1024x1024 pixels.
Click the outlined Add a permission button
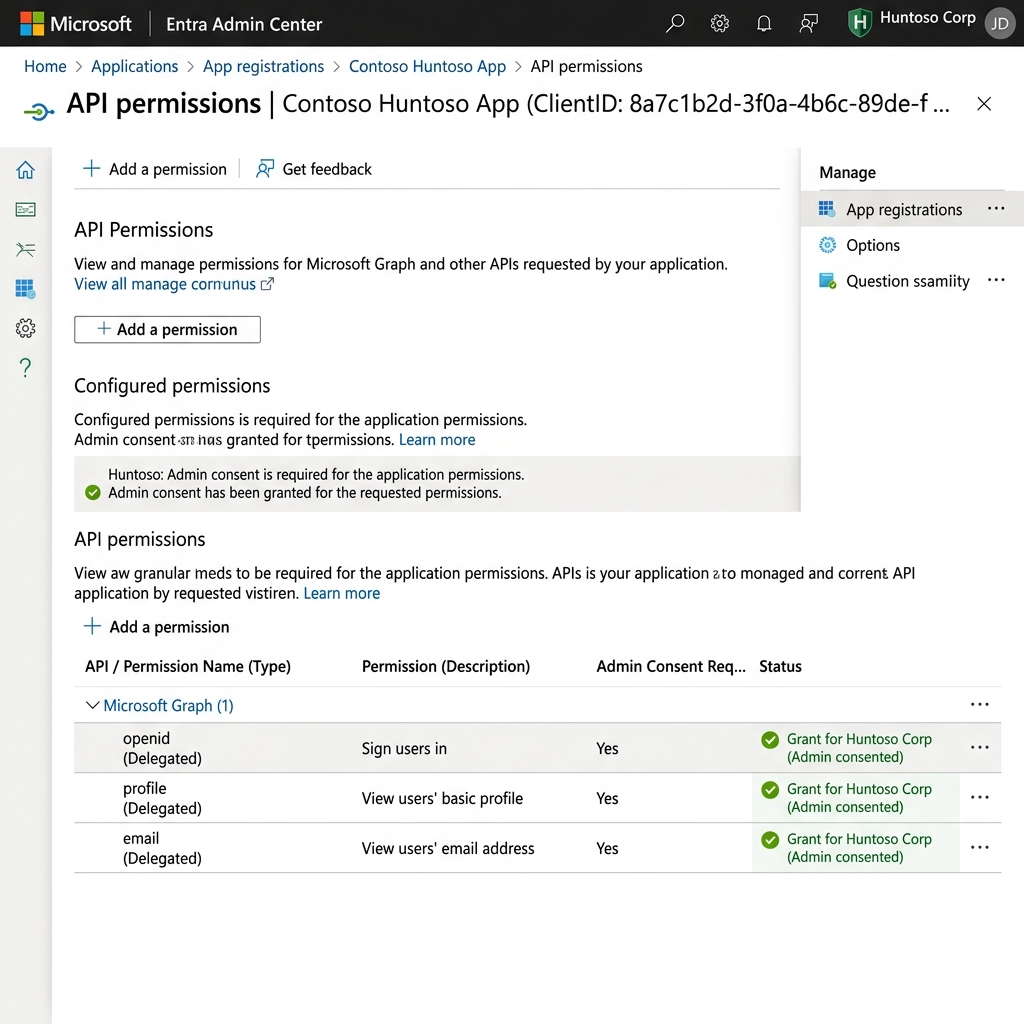coord(167,330)
